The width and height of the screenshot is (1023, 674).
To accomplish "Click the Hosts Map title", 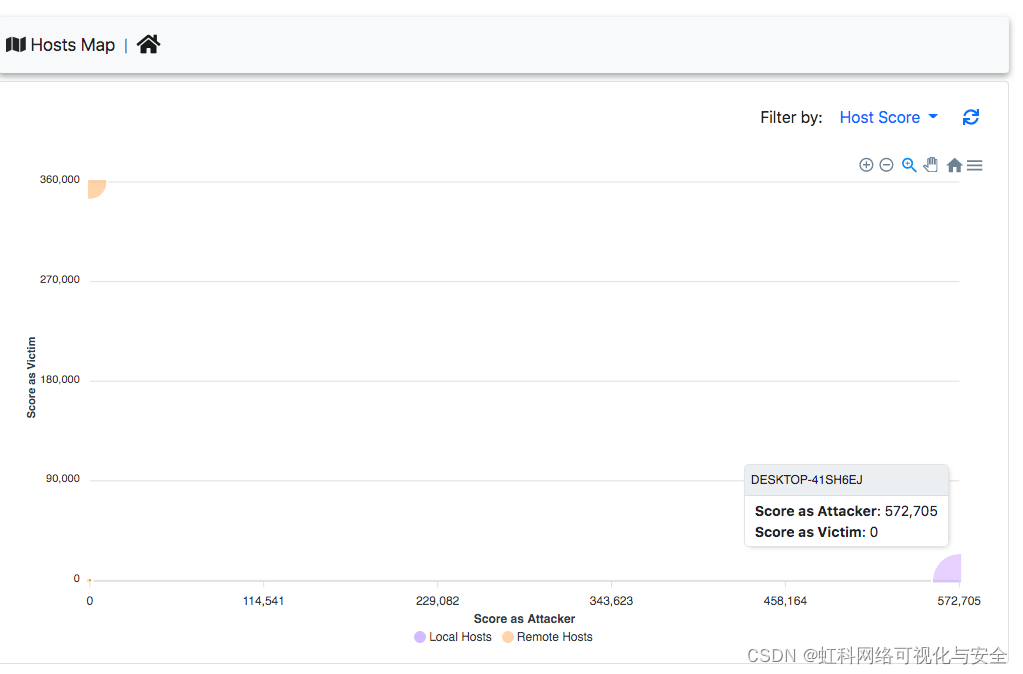I will point(72,45).
